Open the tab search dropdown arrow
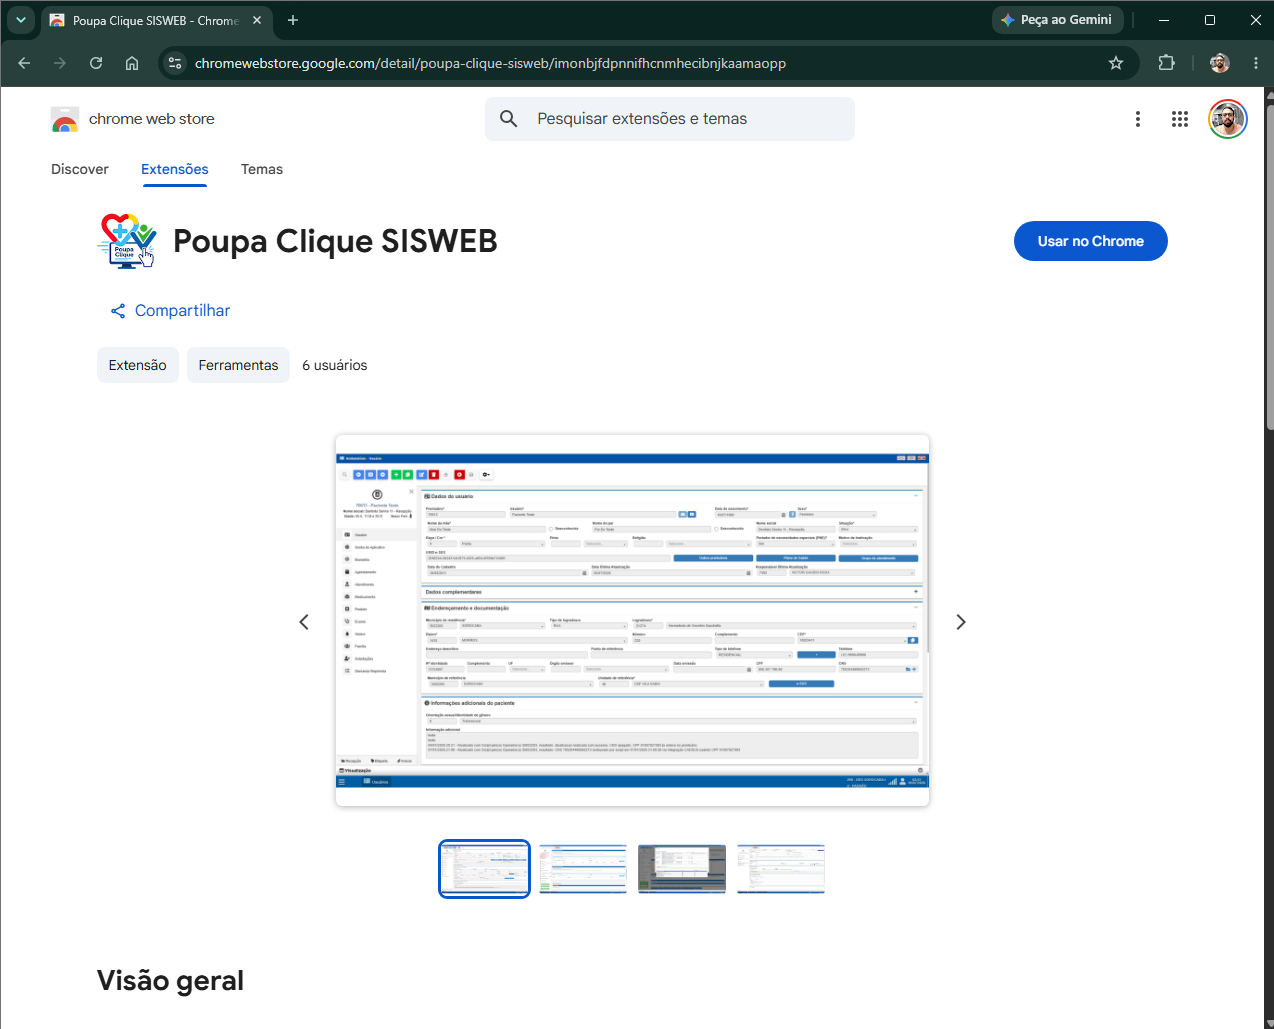 (x=21, y=20)
